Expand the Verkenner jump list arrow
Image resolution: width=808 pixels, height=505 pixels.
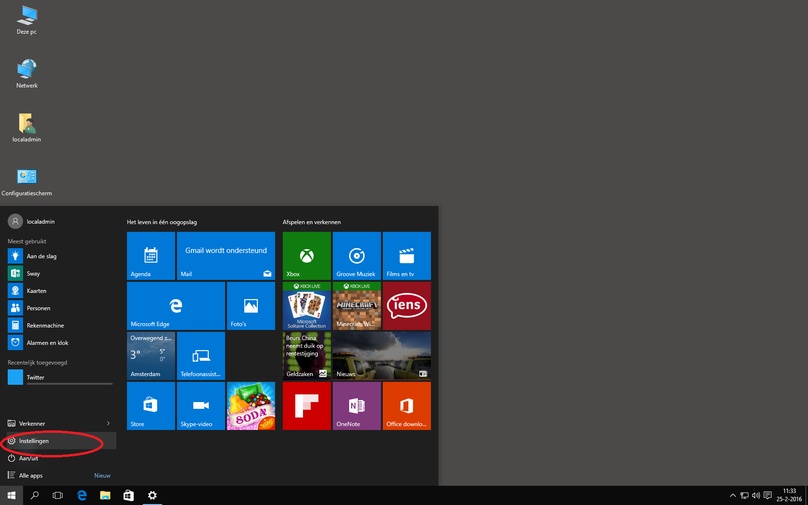pos(108,424)
